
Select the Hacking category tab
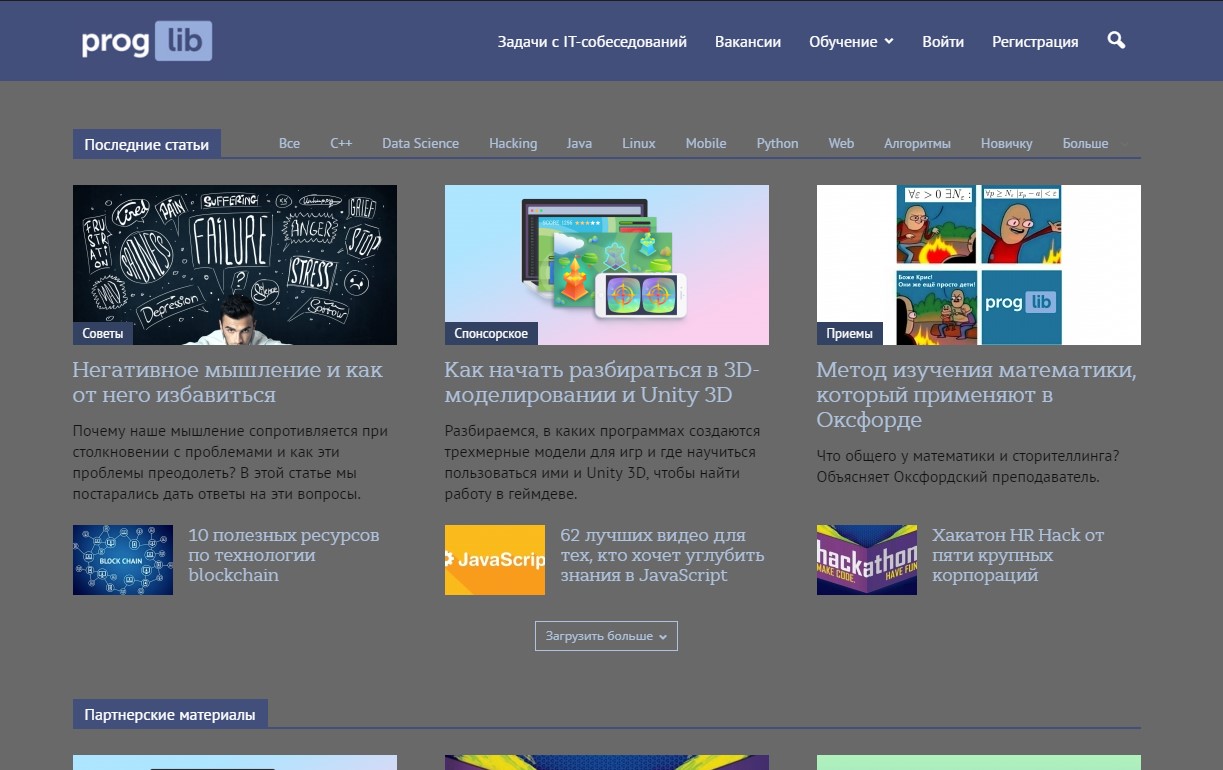513,143
